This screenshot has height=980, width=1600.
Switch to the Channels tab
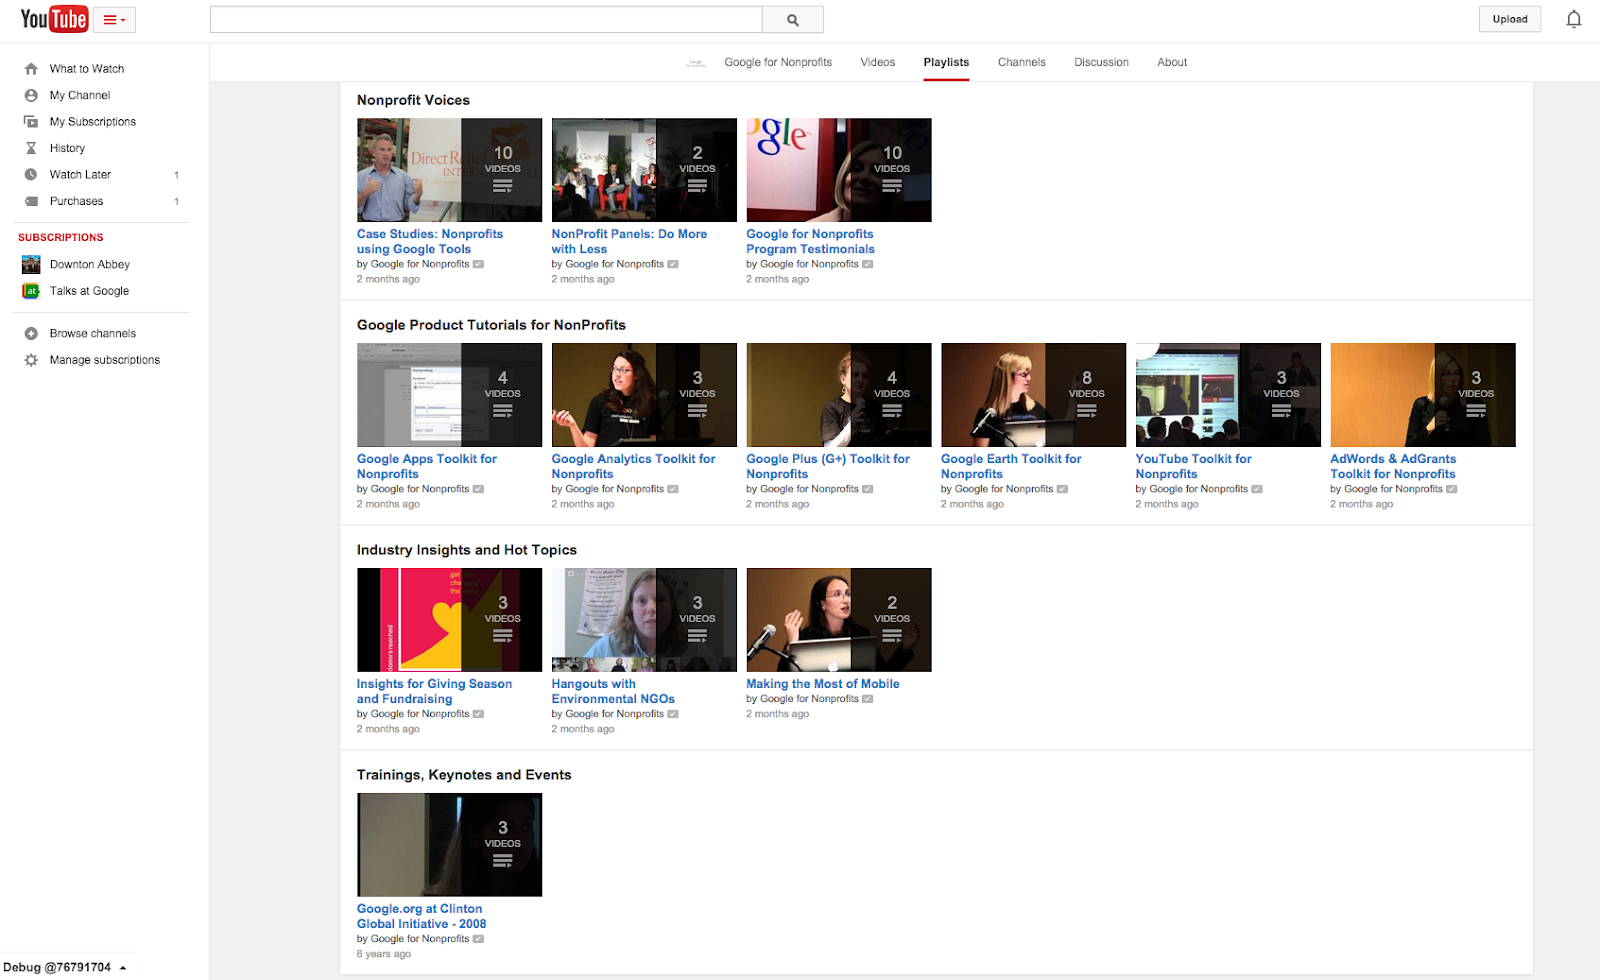tap(1022, 62)
